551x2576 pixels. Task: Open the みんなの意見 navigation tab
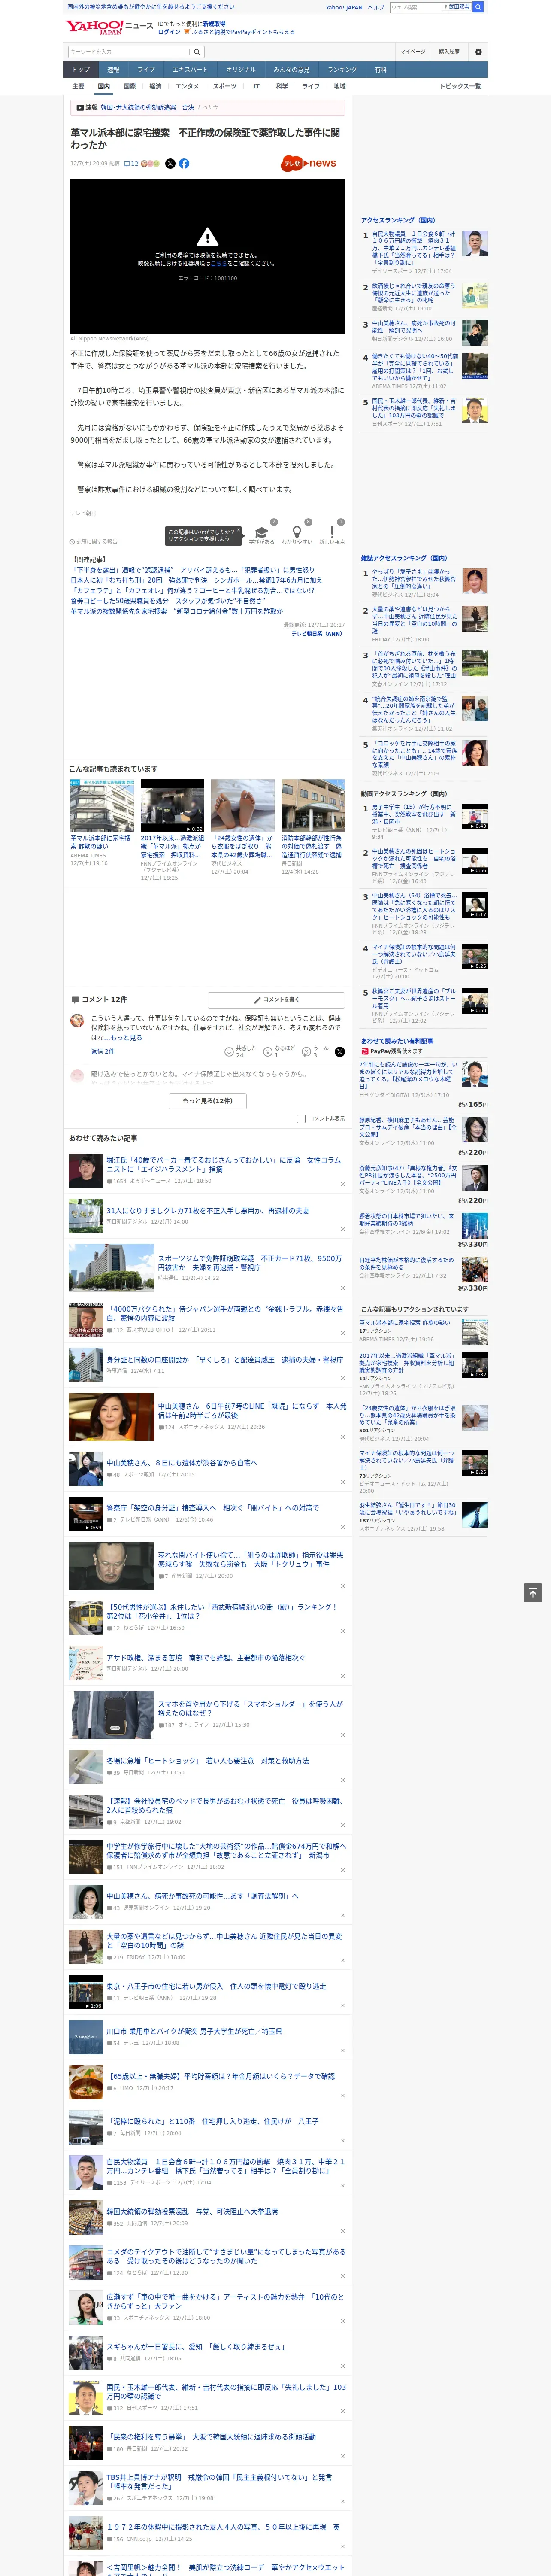291,70
